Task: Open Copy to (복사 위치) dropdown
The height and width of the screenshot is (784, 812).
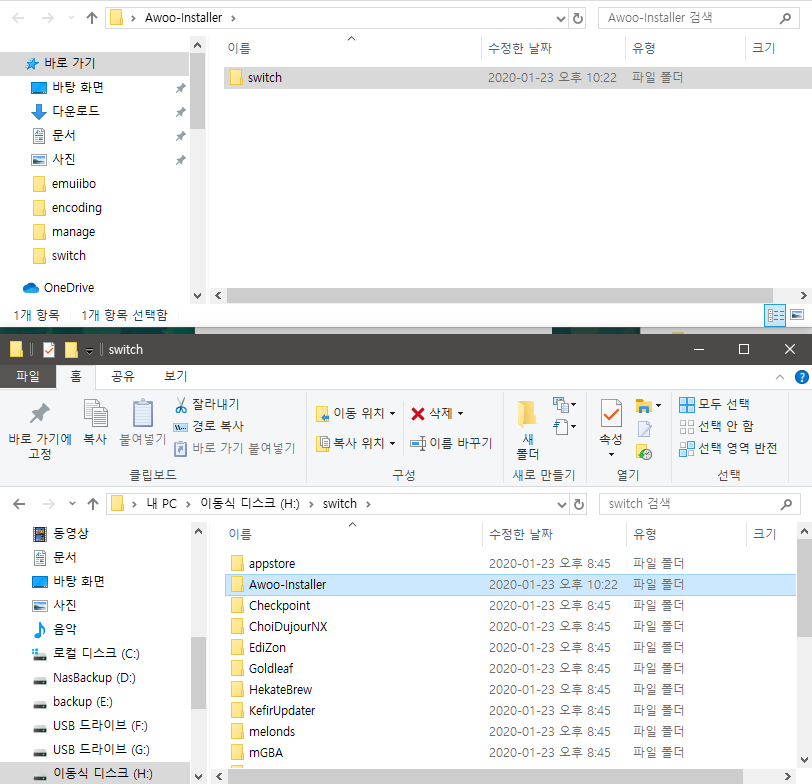Action: click(356, 443)
